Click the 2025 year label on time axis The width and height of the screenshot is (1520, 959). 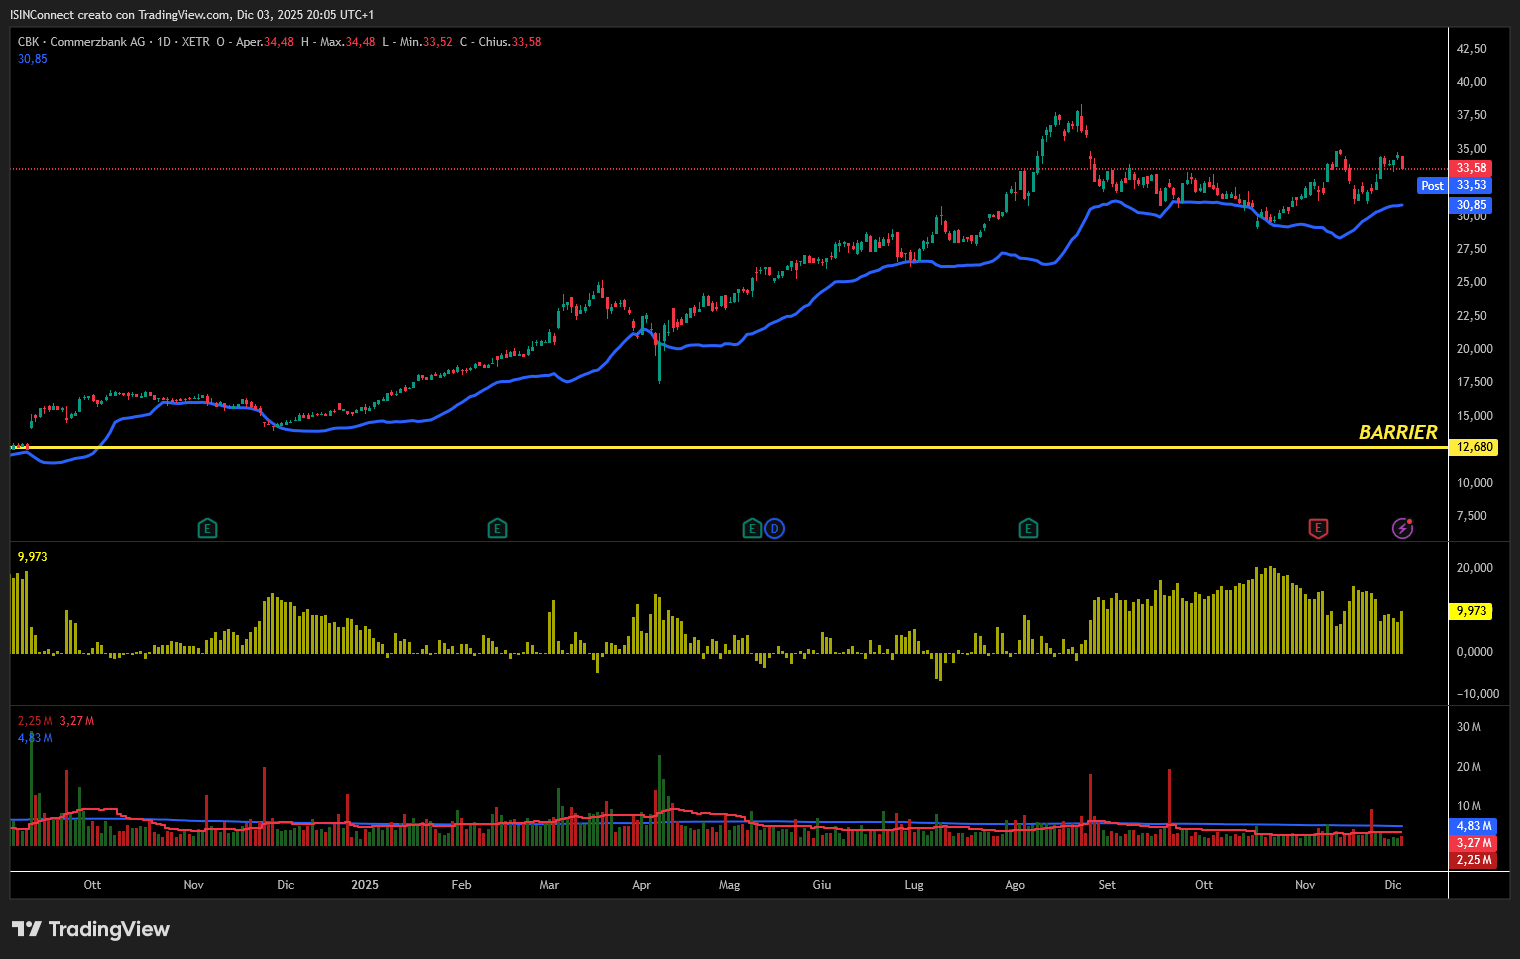click(365, 885)
